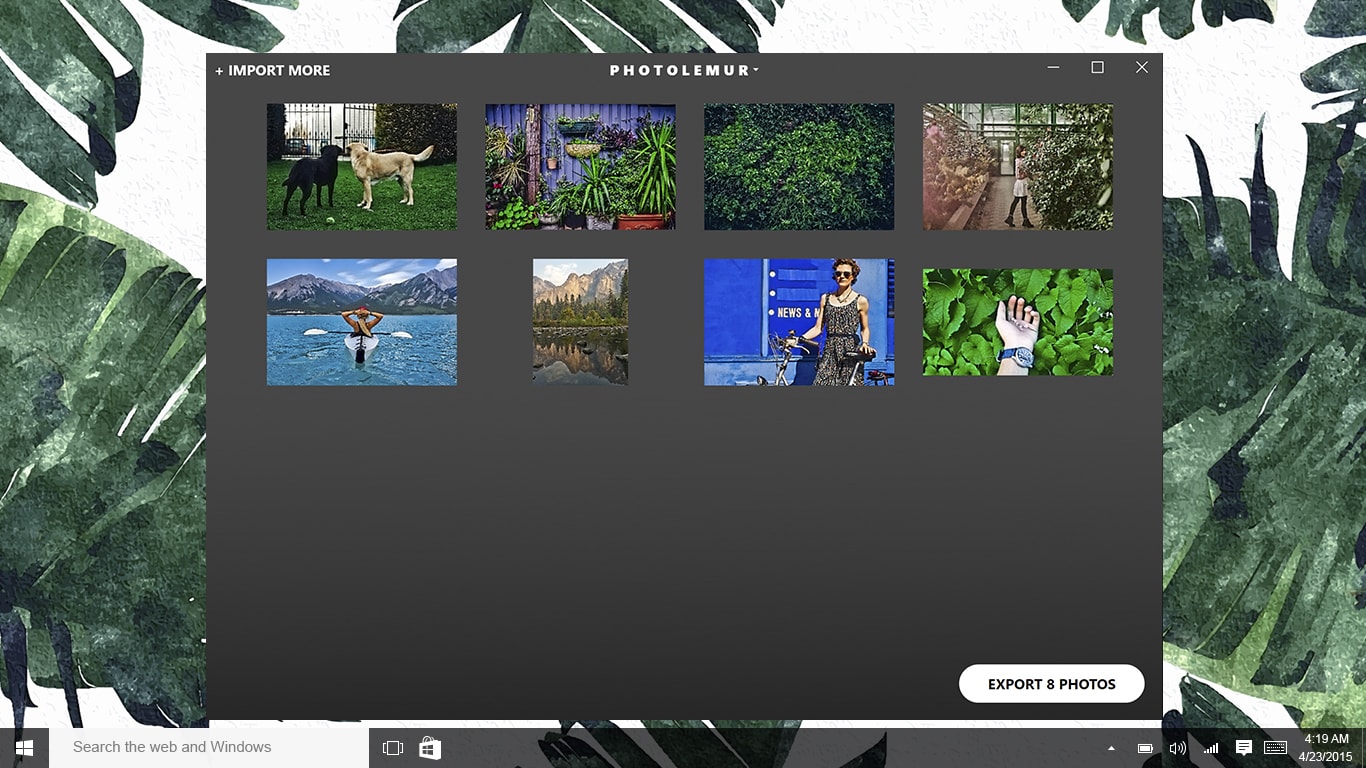Open the woman with bicycle photo

coord(799,322)
